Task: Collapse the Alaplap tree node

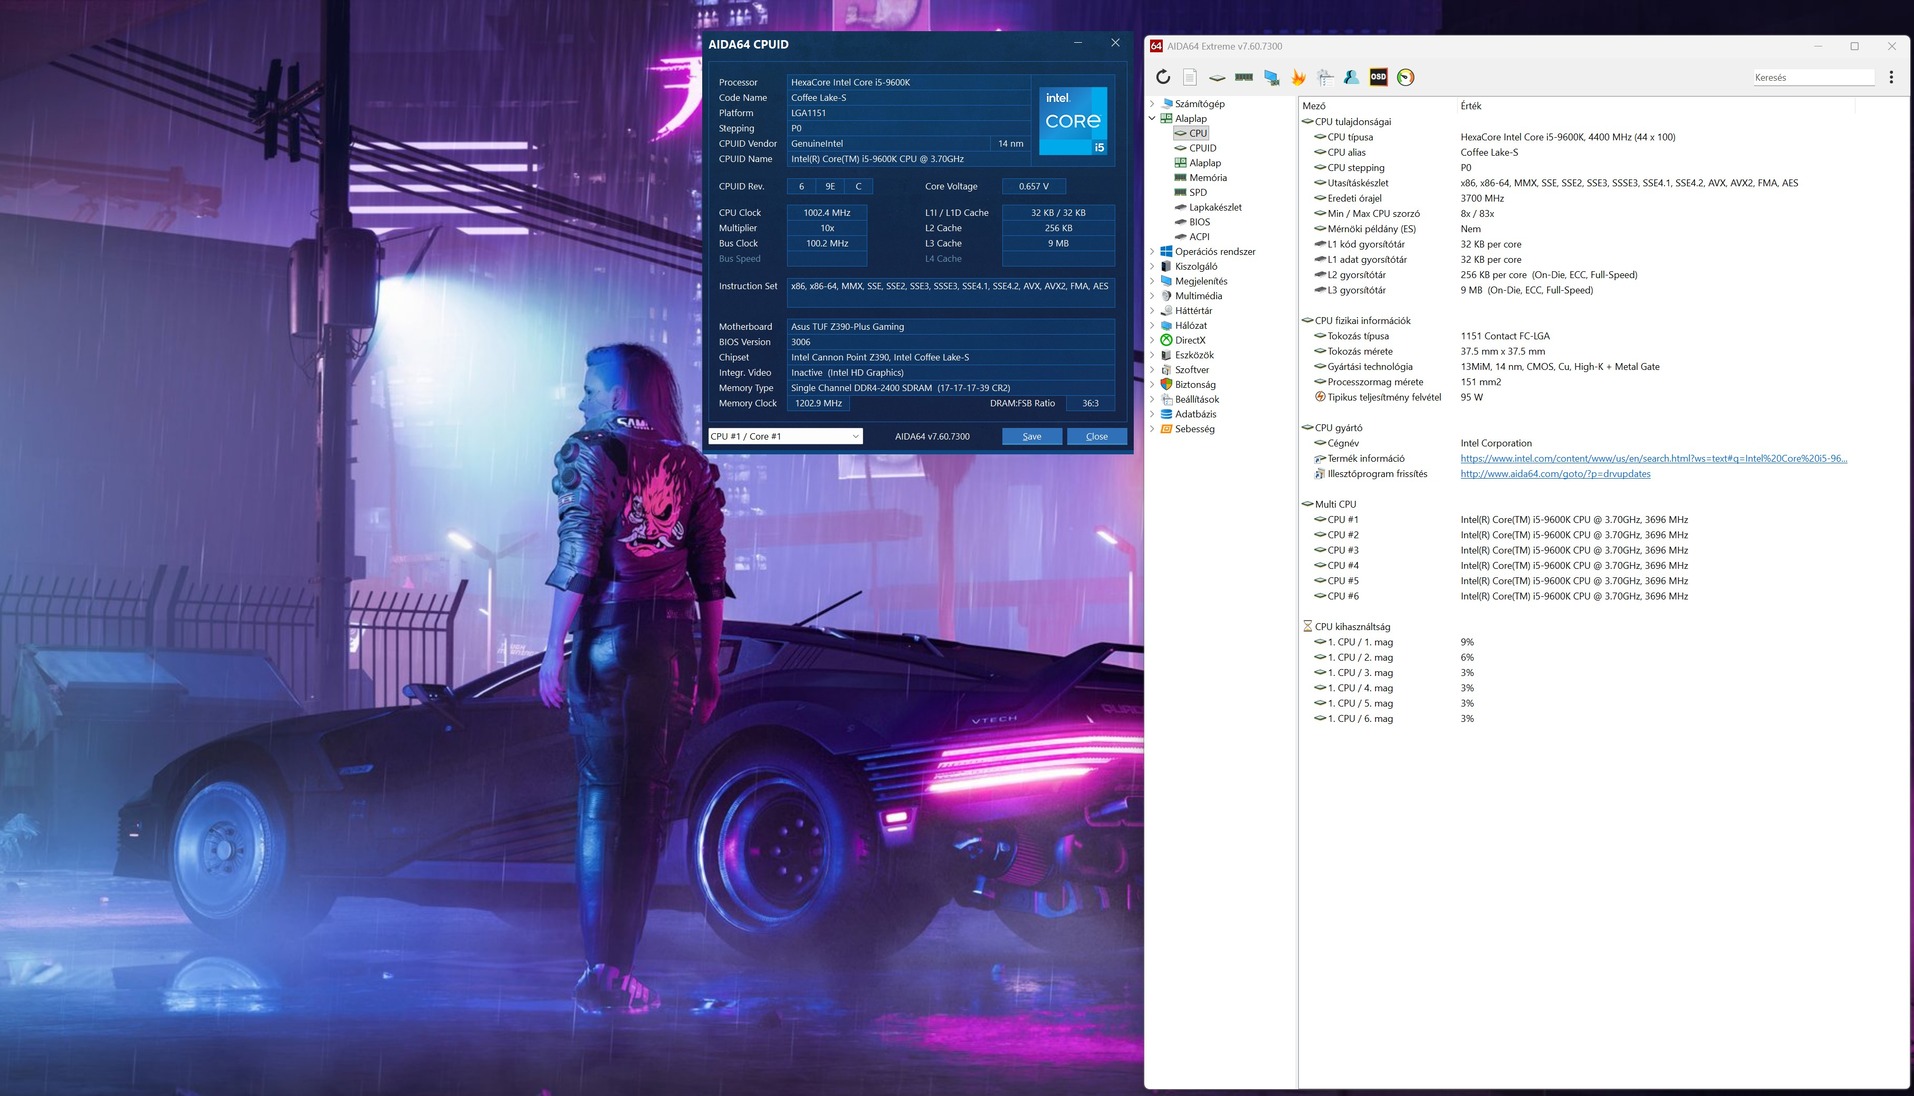Action: click(1152, 119)
